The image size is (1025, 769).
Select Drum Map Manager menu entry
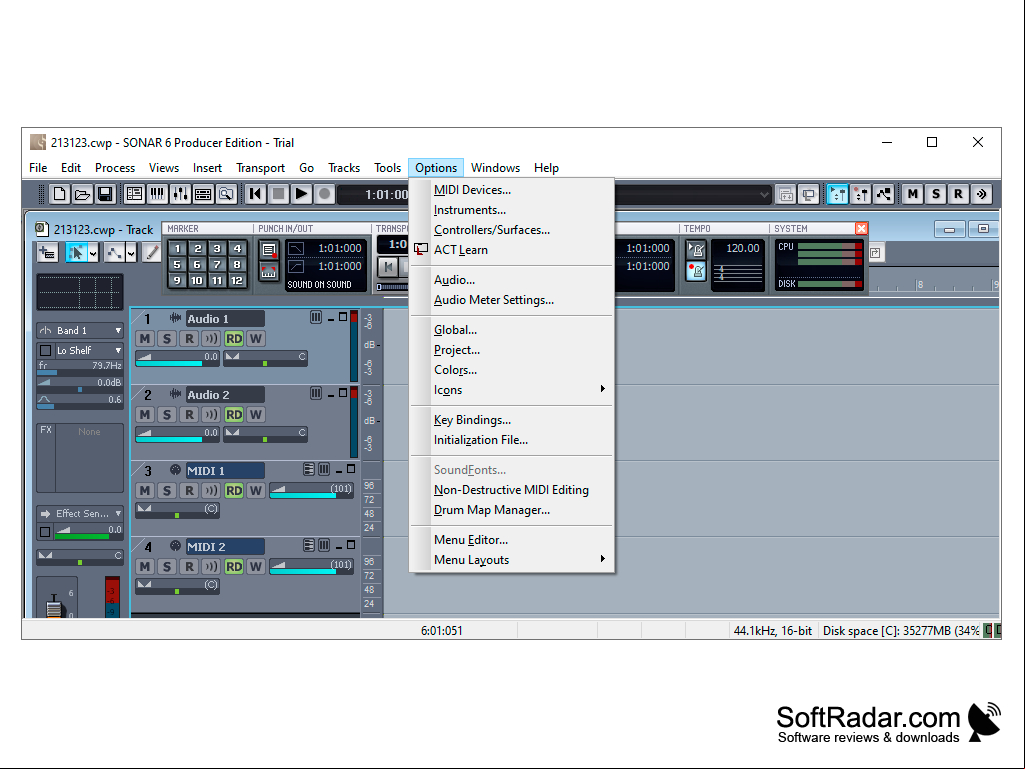(x=492, y=509)
